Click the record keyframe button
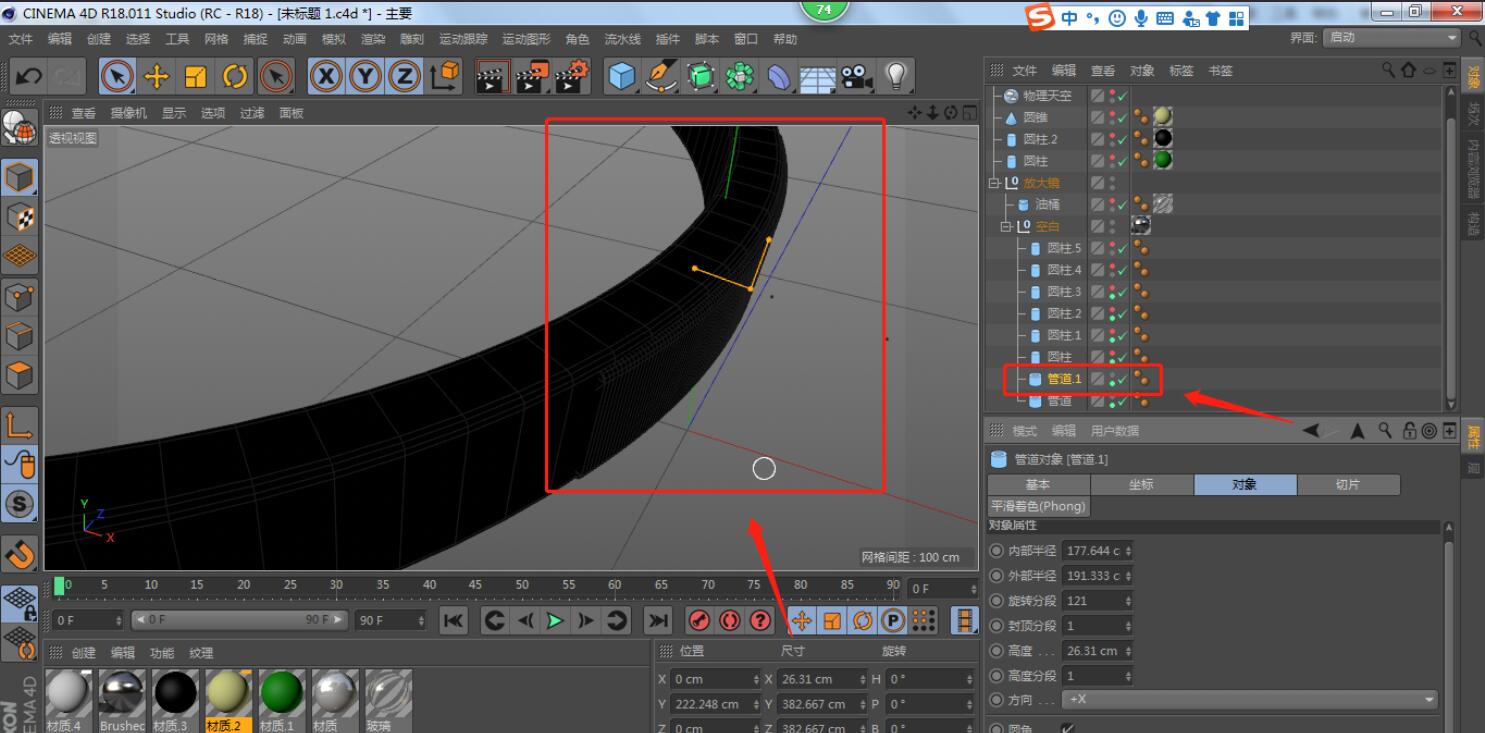 point(700,621)
